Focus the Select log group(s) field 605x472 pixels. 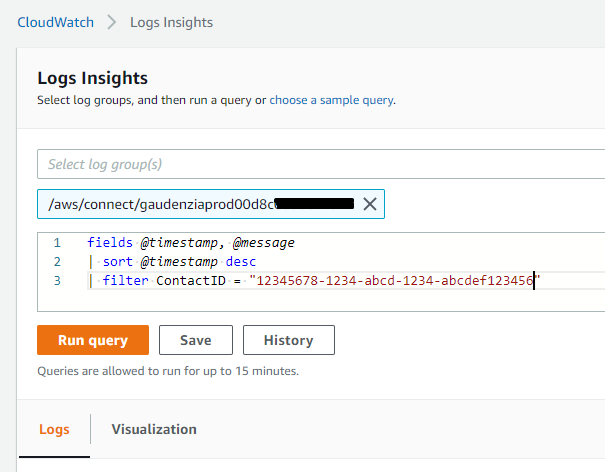(321, 164)
